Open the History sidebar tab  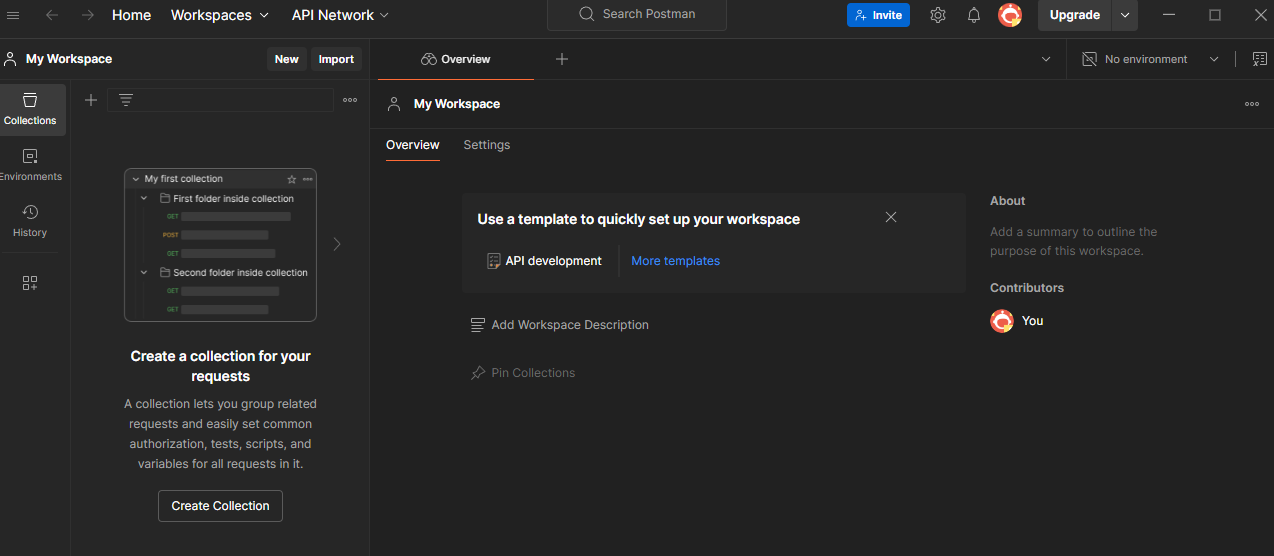30,222
